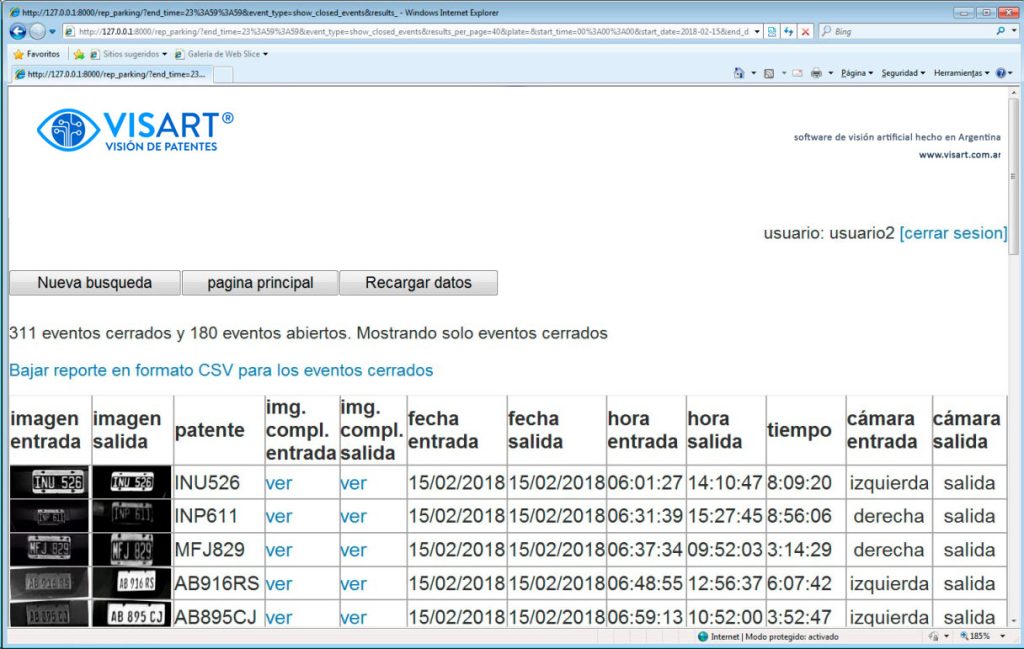Screen dimensions: 1024x649
Task: Click the Nueva busqueda button
Action: coord(95,283)
